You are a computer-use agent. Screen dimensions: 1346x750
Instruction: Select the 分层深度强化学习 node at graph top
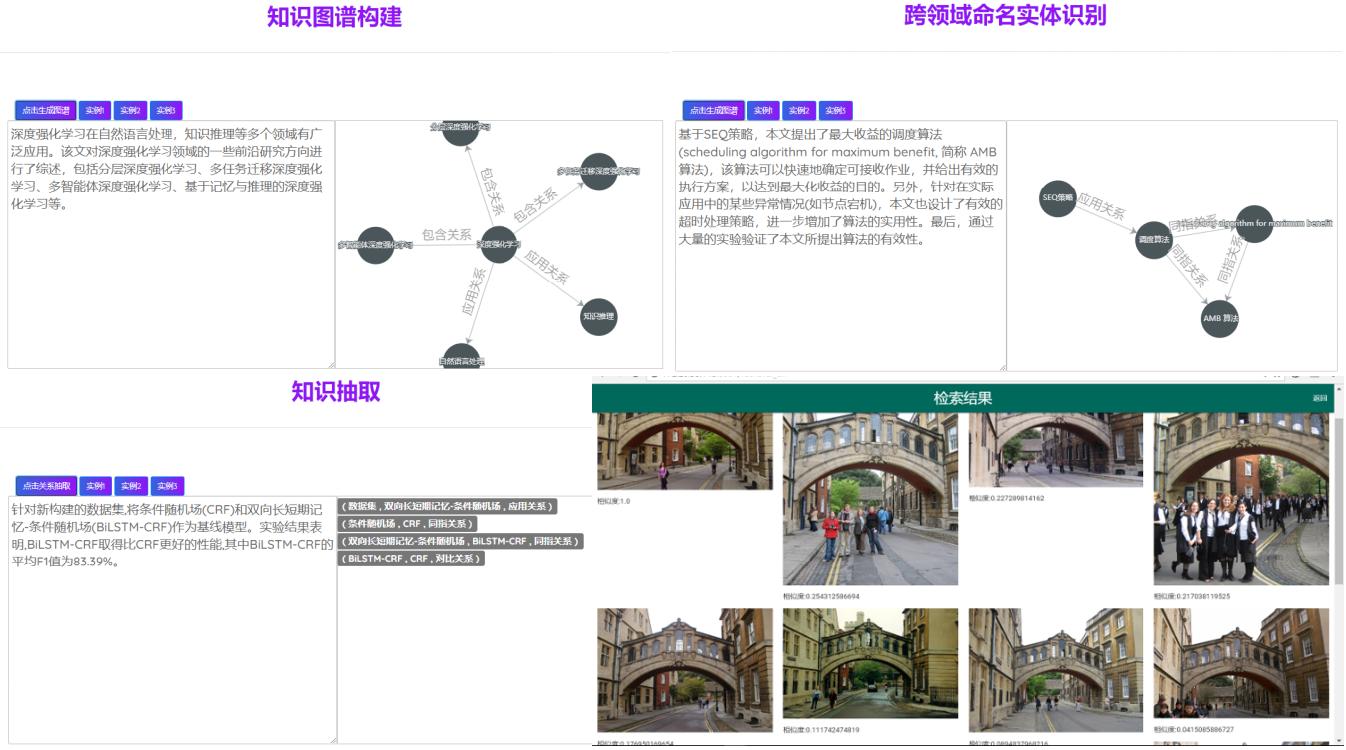[459, 131]
